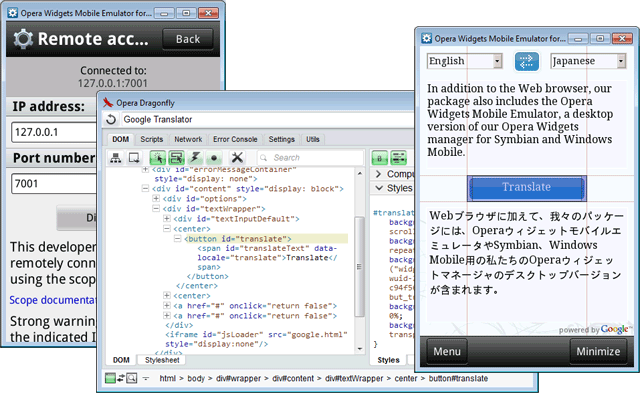The height and width of the screenshot is (394, 640).
Task: Collapse the Styles section chevron
Action: tap(379, 188)
